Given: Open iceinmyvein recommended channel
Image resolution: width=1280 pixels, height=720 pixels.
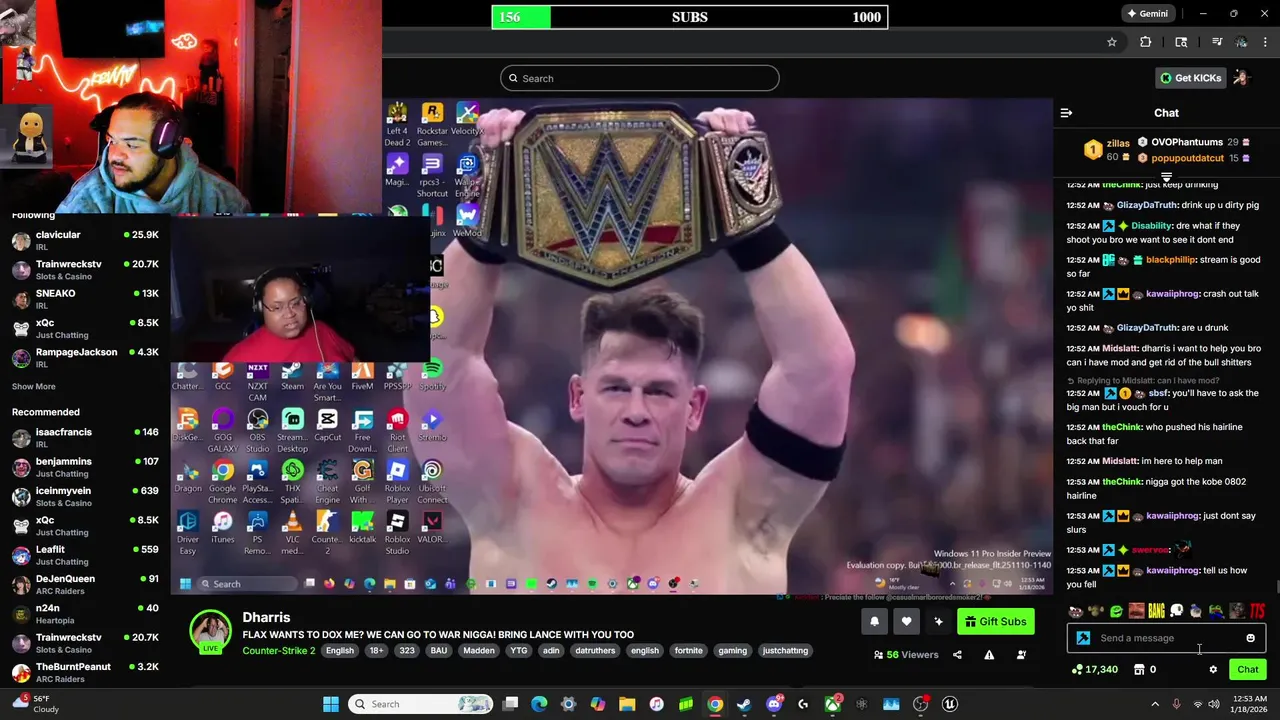Looking at the screenshot, I should pos(85,496).
